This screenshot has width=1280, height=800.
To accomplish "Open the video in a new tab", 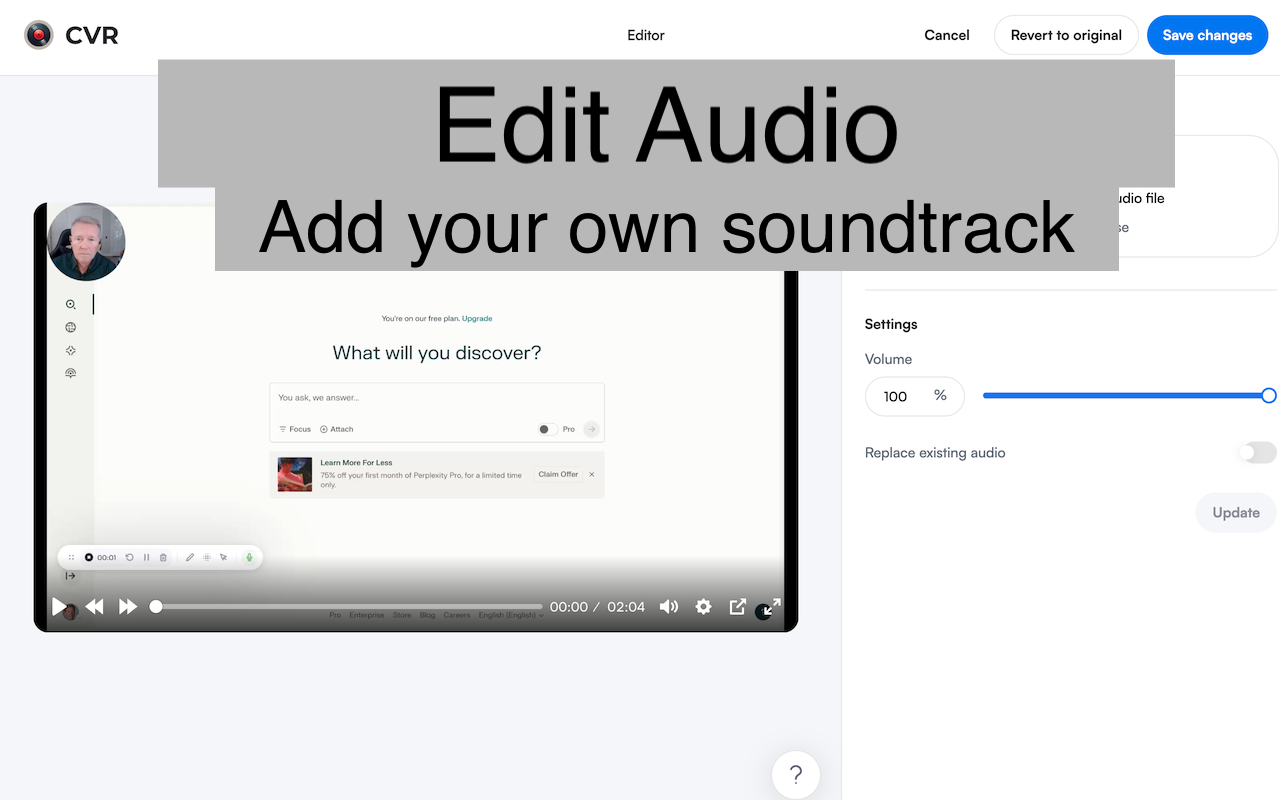I will pyautogui.click(x=737, y=606).
